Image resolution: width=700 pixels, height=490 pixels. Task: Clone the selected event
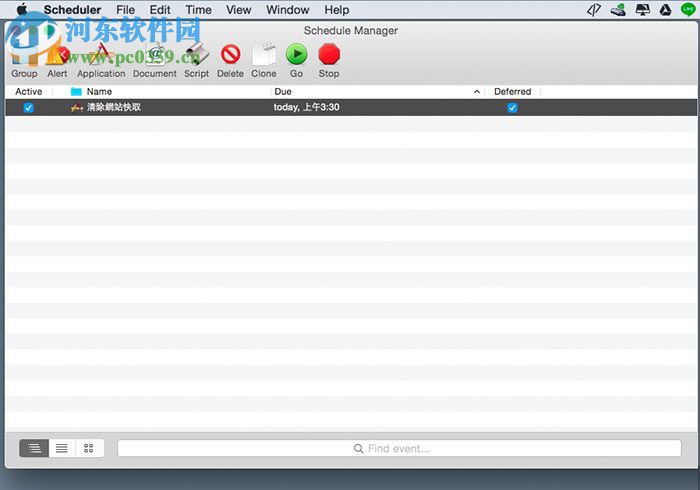point(263,61)
